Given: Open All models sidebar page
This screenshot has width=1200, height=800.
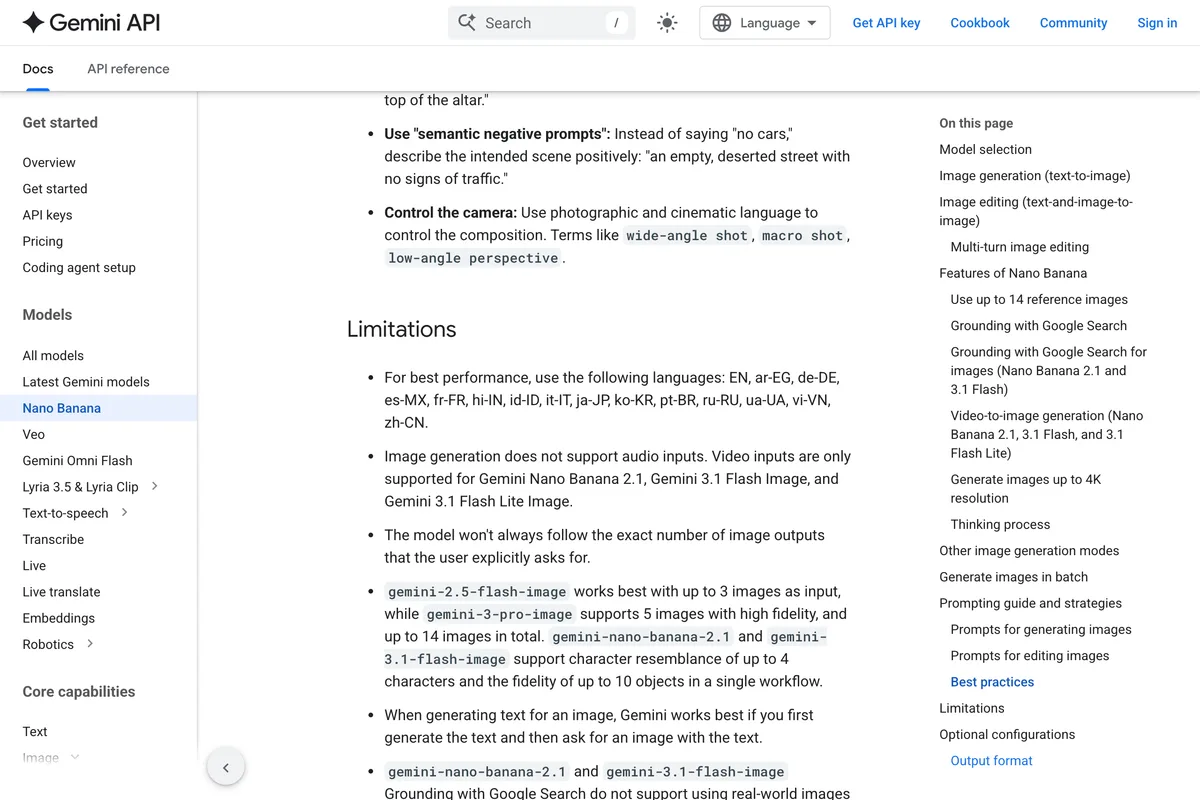Looking at the screenshot, I should 53,355.
